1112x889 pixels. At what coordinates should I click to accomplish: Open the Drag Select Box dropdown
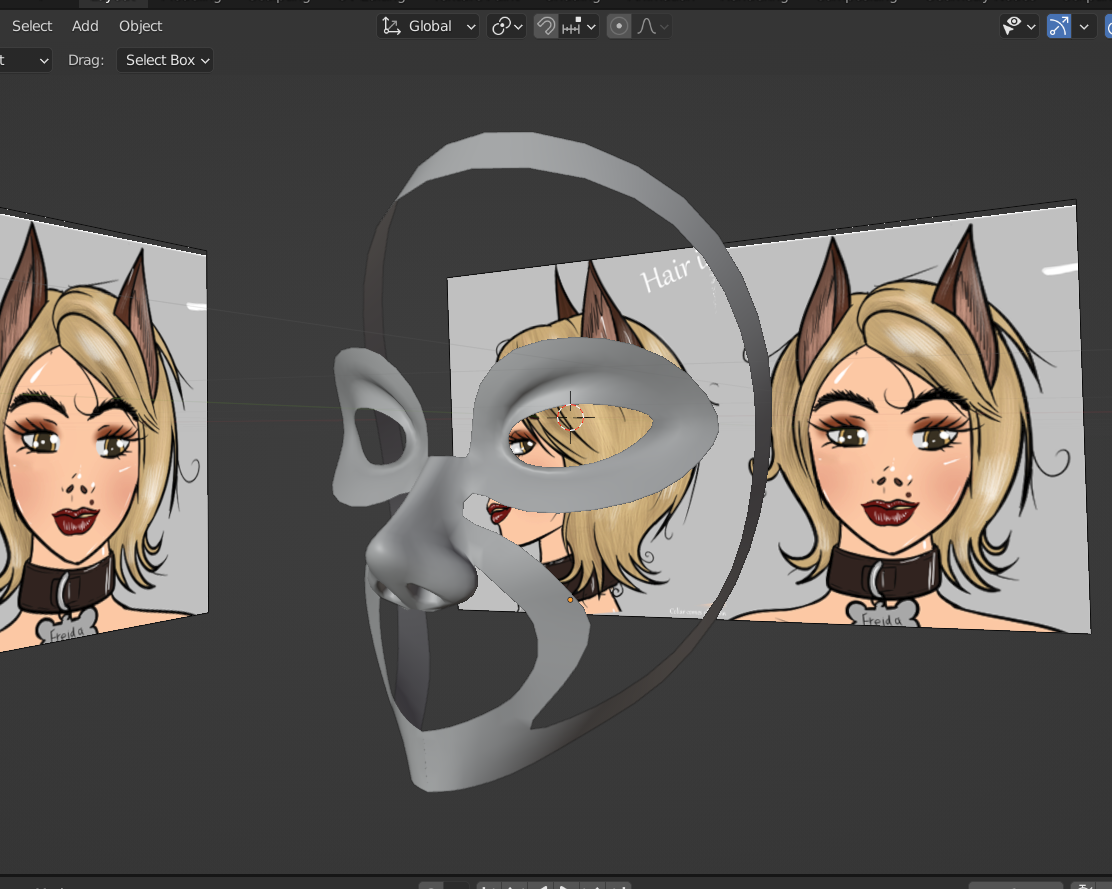click(165, 60)
